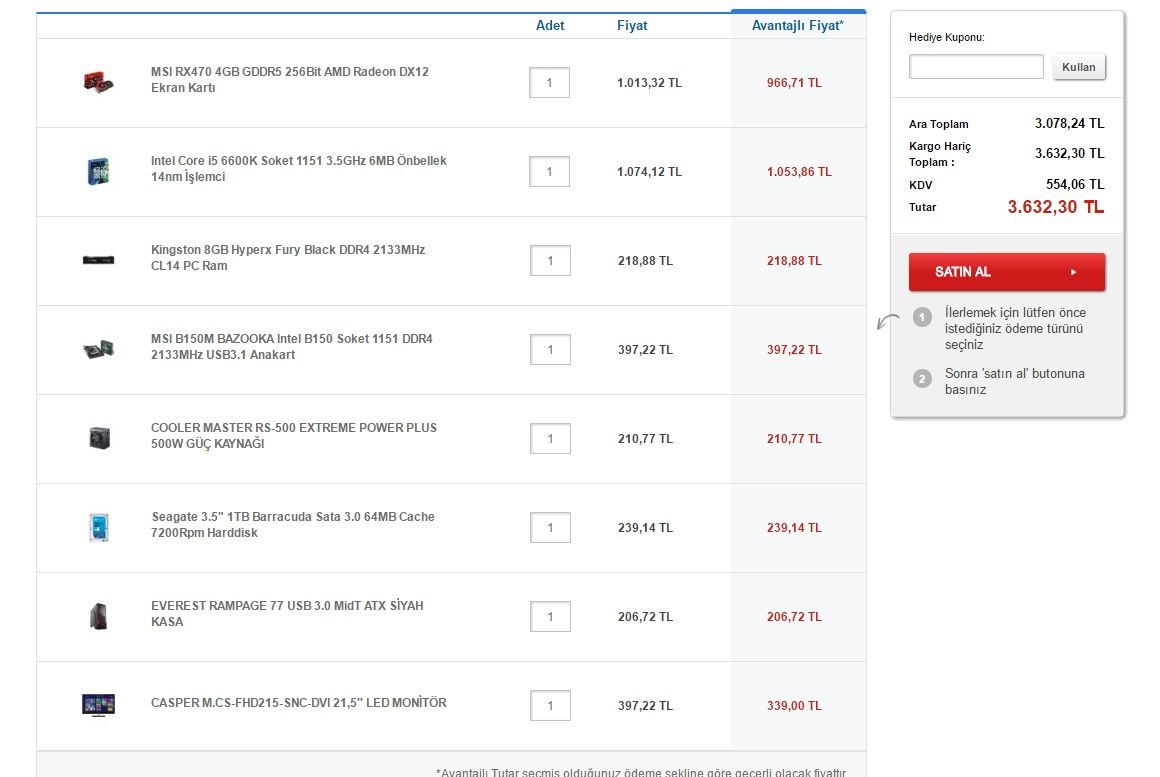Open MSI B150M BAZOOKA motherboard thumbnail
The image size is (1160, 777).
coord(98,349)
